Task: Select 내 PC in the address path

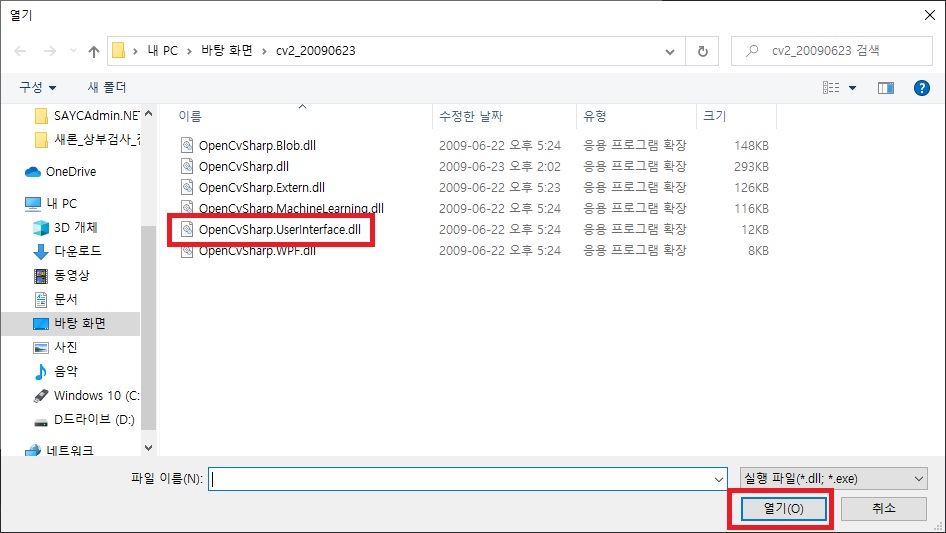Action: (x=162, y=51)
